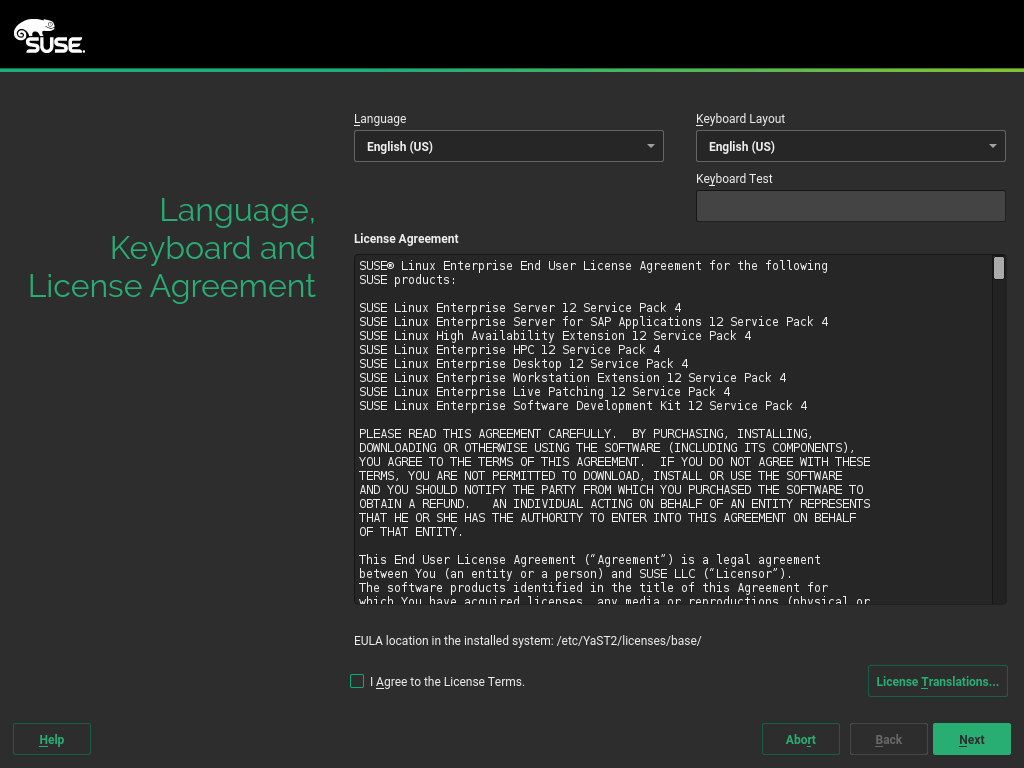Open the Language dropdown showing English (US)
Screen dimensions: 1024x768
coord(500,146)
